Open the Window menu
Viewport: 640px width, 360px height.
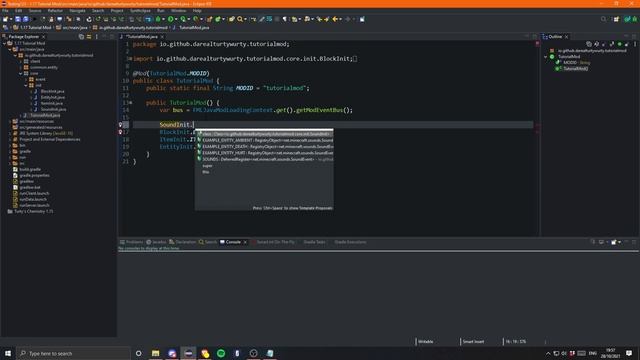[x=178, y=11]
